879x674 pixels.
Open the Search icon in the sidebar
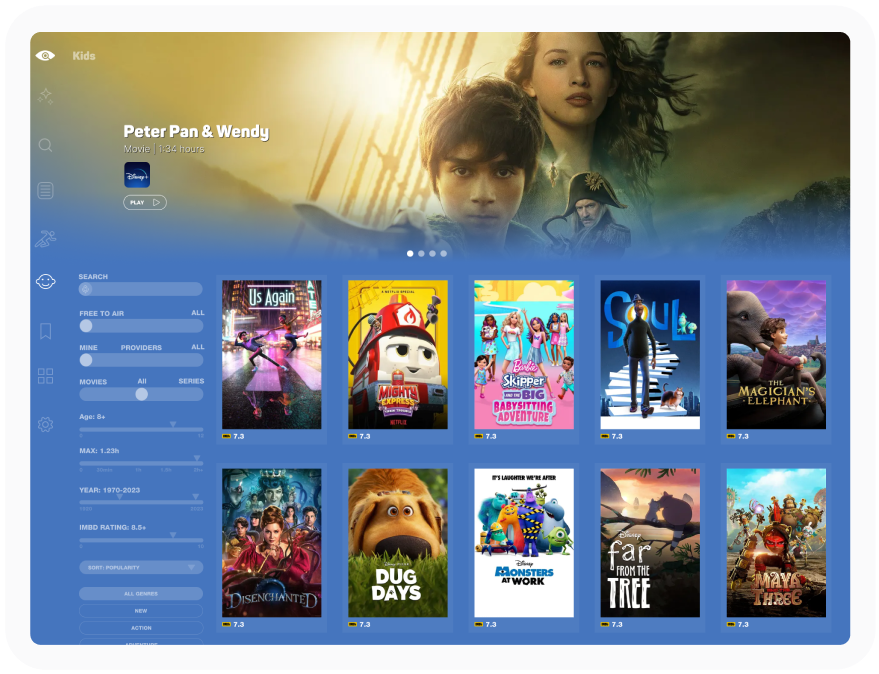(45, 145)
